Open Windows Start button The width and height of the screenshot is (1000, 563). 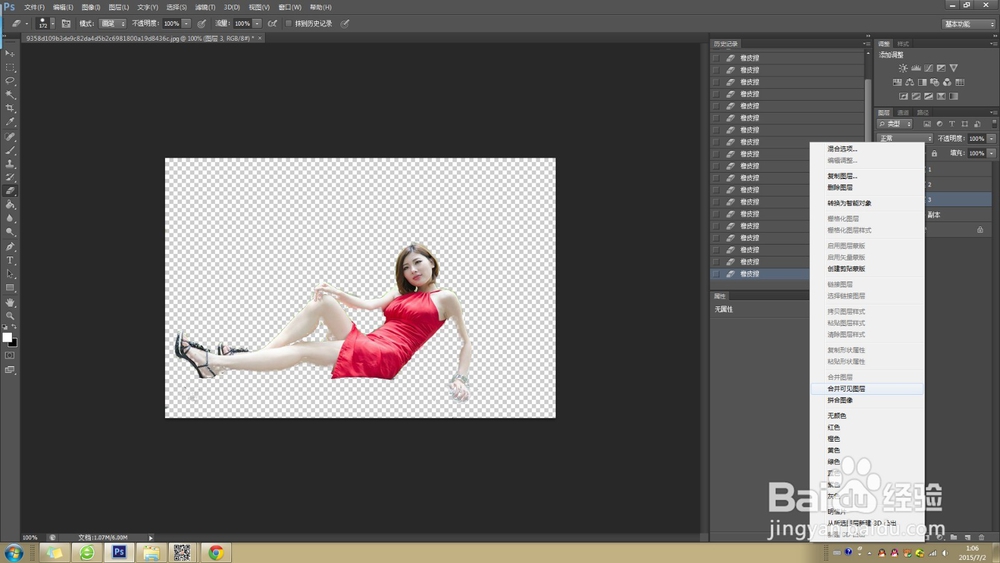point(14,552)
